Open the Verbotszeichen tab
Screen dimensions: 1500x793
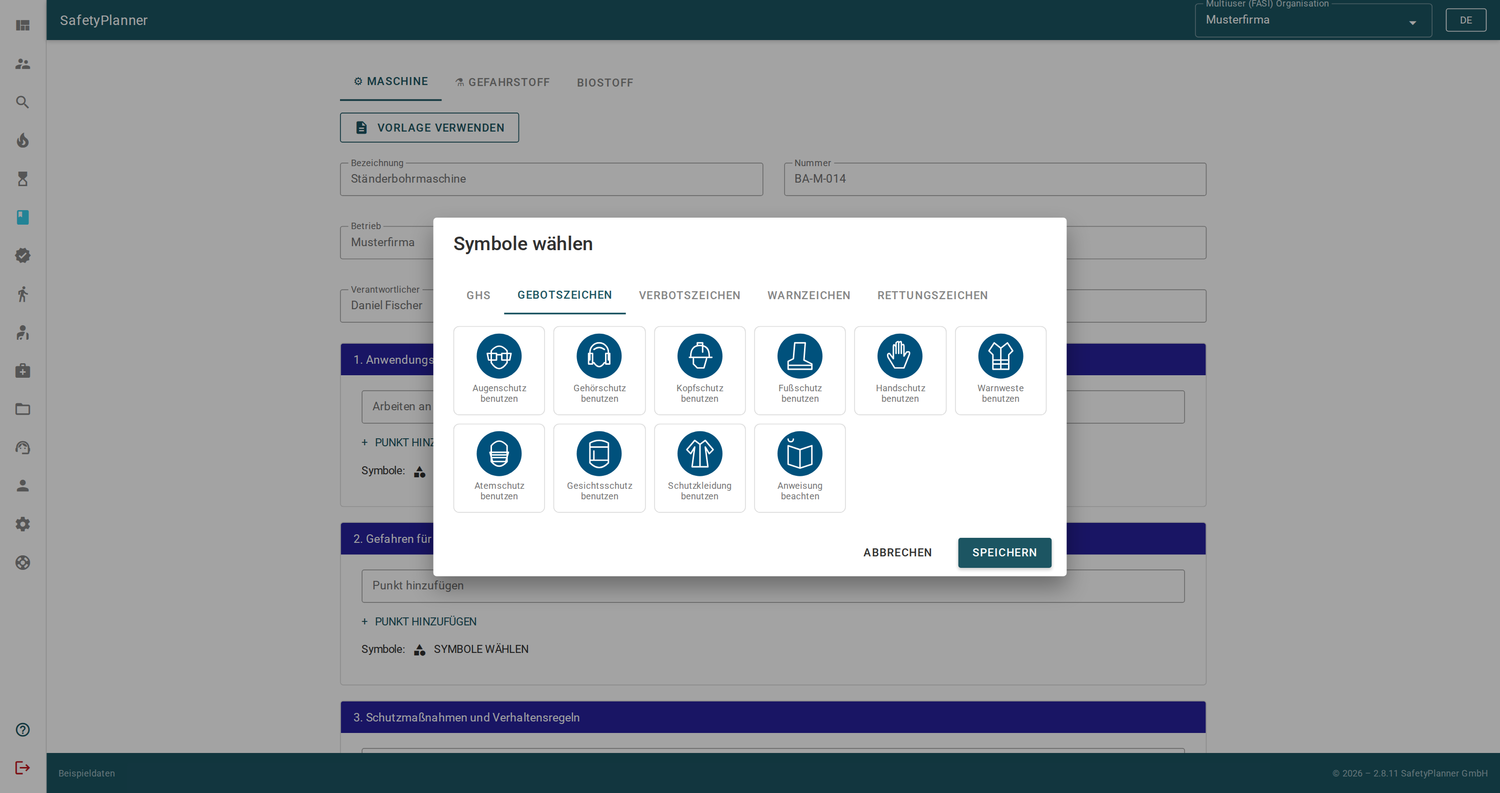[x=690, y=295]
